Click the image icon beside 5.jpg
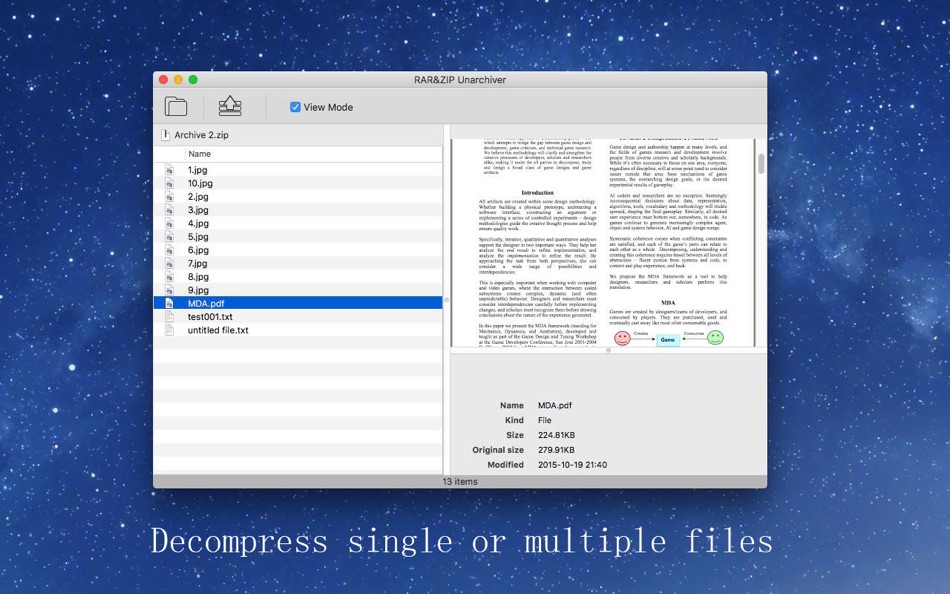This screenshot has height=594, width=950. [170, 236]
